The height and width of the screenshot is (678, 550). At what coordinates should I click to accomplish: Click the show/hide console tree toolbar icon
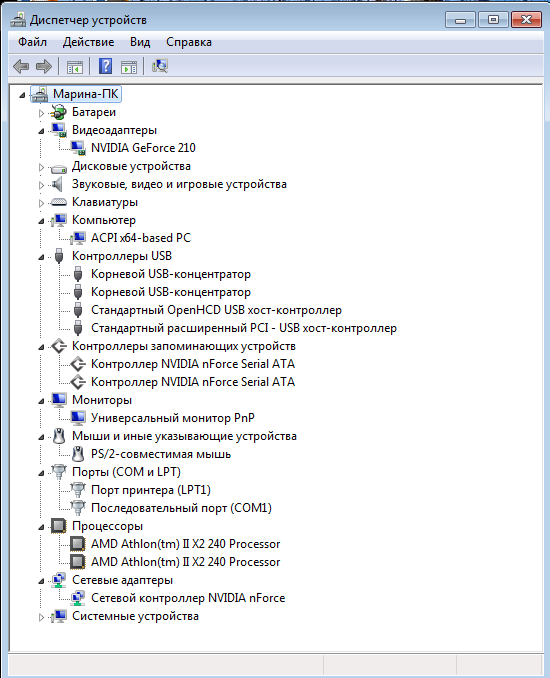click(x=74, y=67)
